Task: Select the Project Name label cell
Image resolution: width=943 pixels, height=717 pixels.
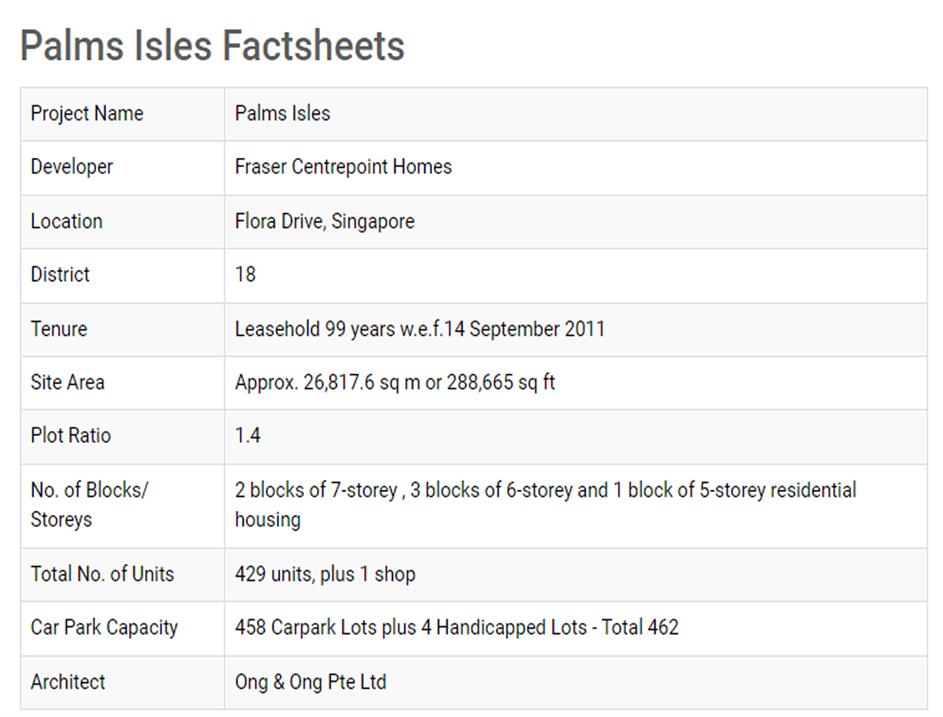Action: (x=87, y=113)
